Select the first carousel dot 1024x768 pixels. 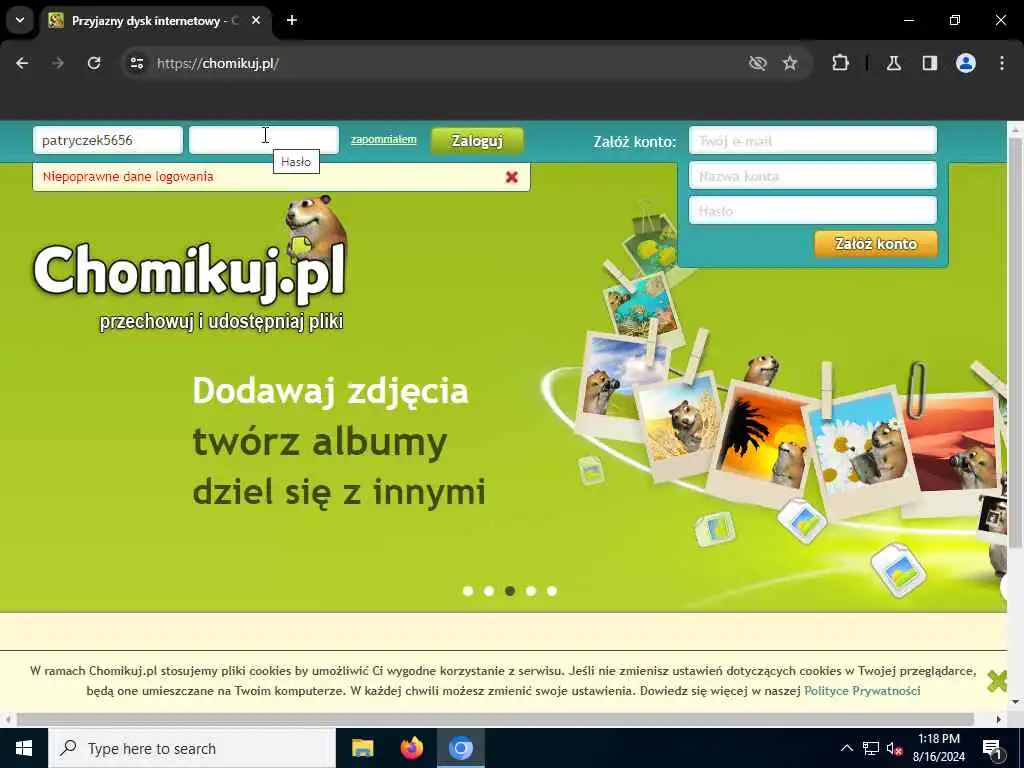click(x=468, y=591)
